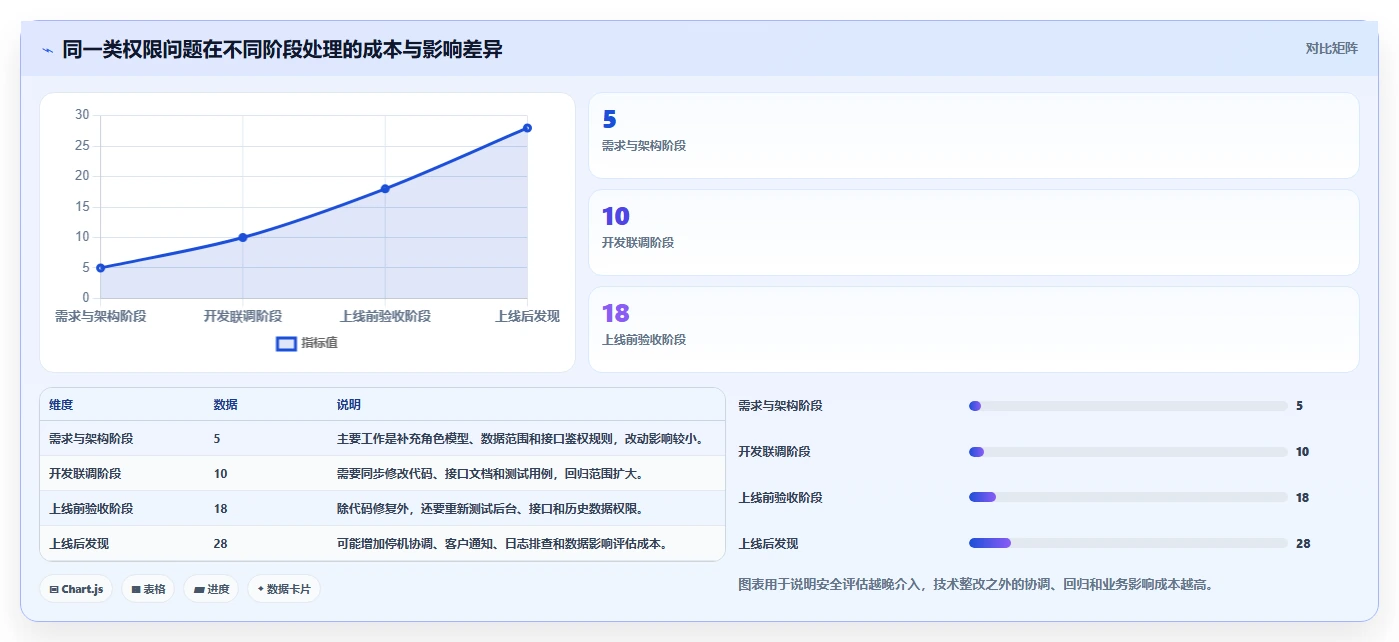Click 开发联调阶段 in the table's first column

pos(85,473)
